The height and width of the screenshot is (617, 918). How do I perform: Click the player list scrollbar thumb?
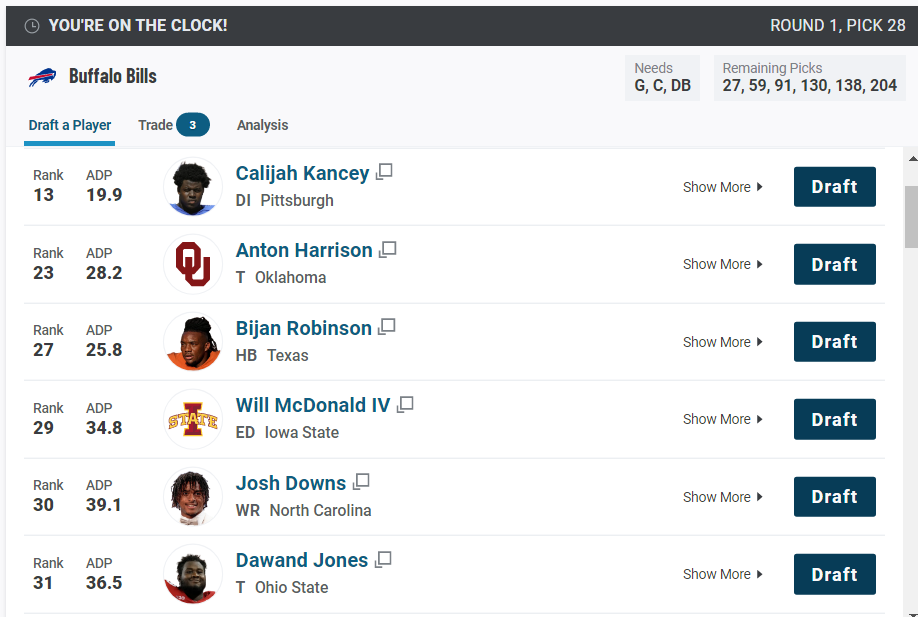tap(912, 217)
